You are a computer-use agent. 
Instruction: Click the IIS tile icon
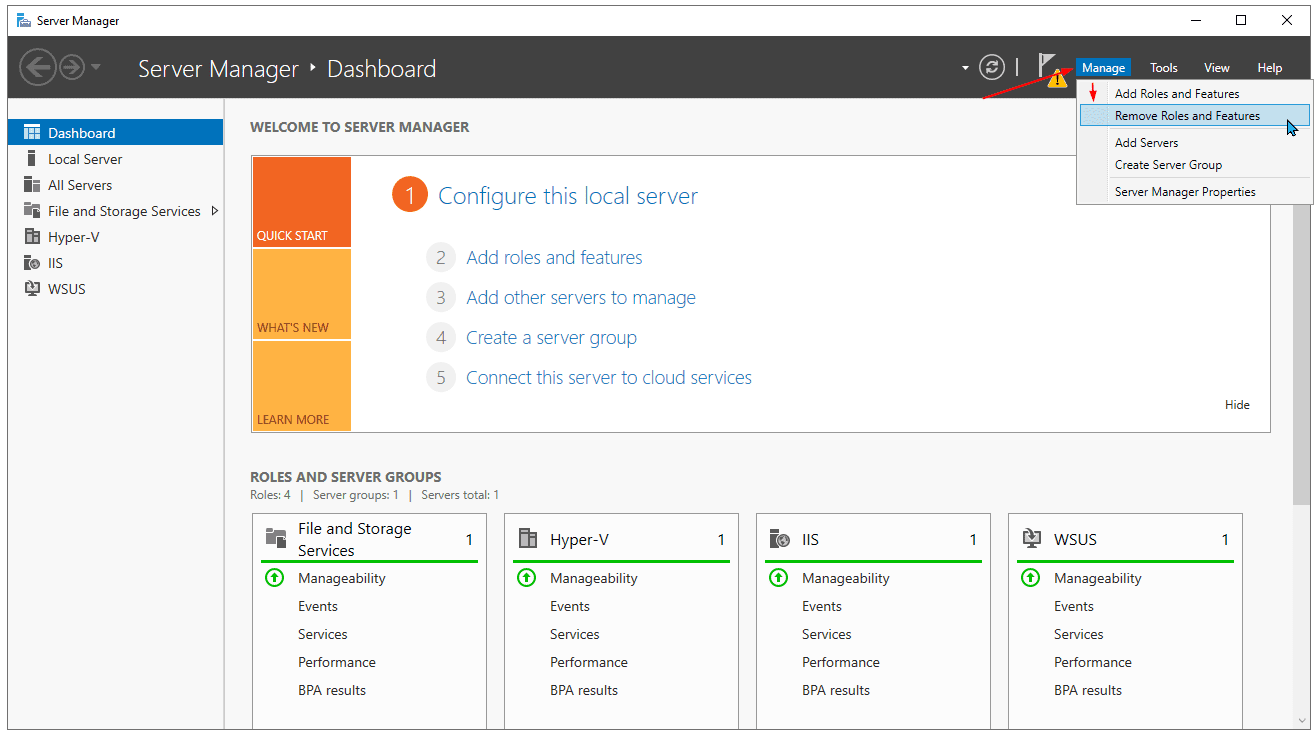point(780,539)
